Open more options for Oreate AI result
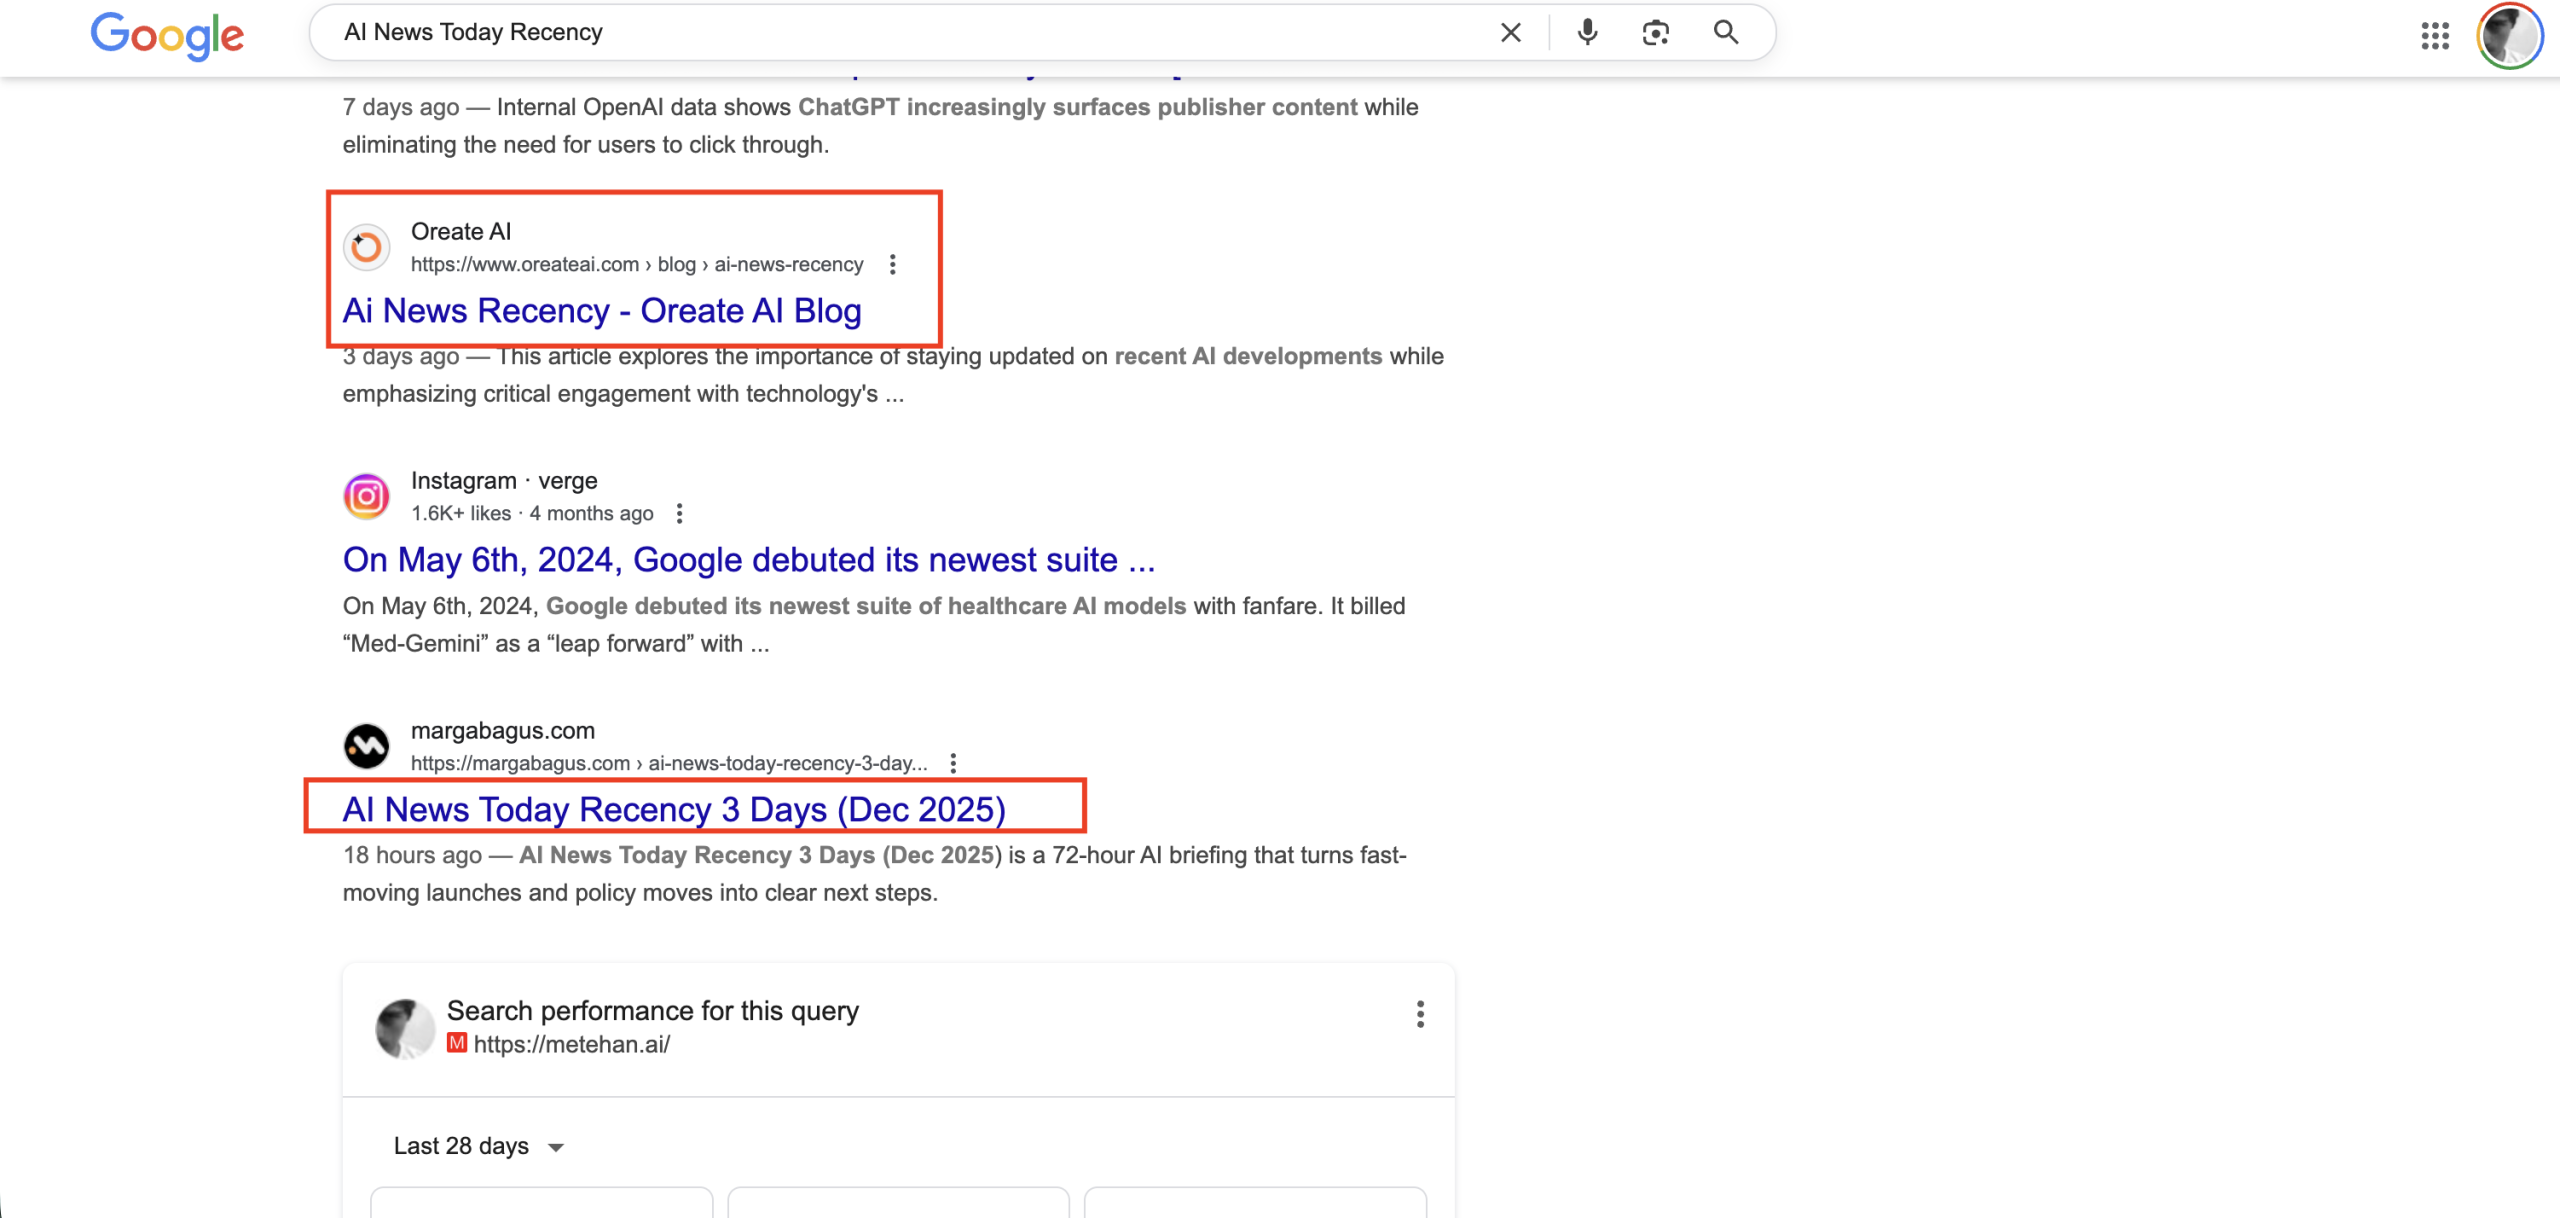Viewport: 2560px width, 1218px height. pyautogui.click(x=893, y=264)
